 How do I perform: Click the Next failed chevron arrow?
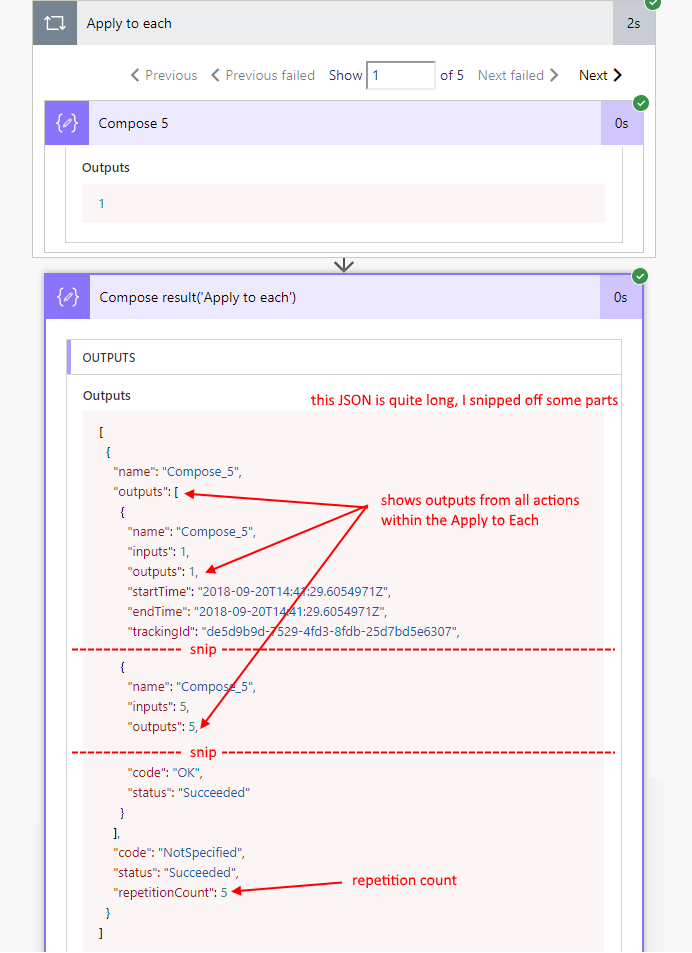tap(555, 75)
